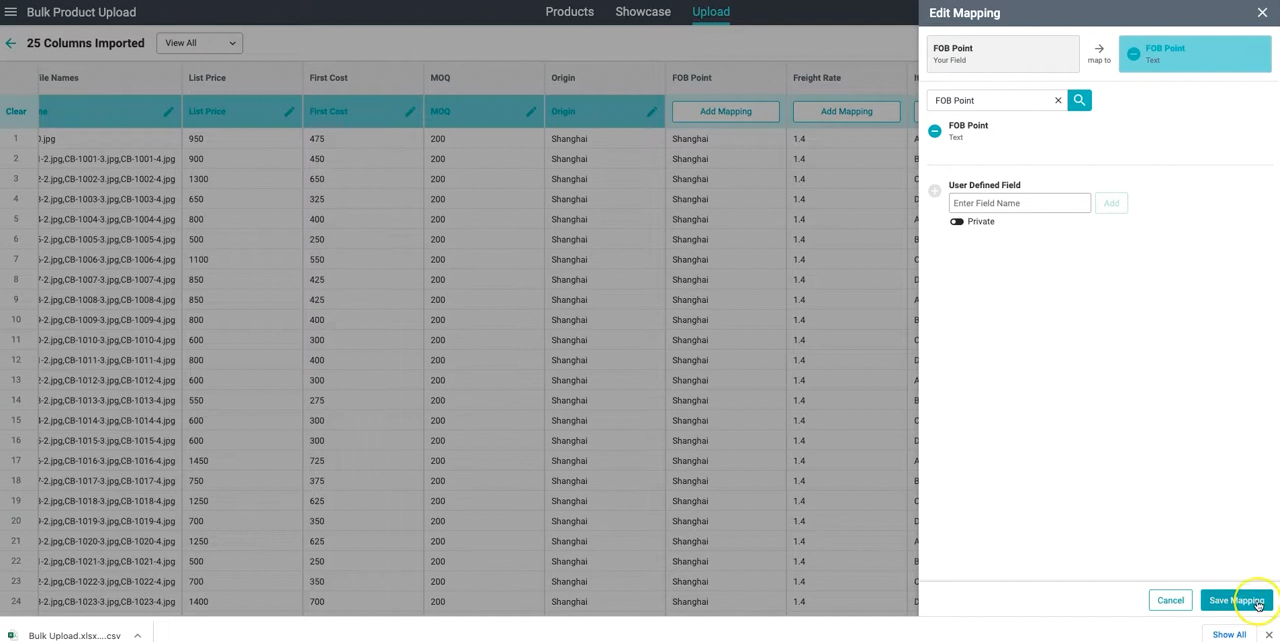Switch to the Products tab
The height and width of the screenshot is (642, 1280).
point(569,12)
